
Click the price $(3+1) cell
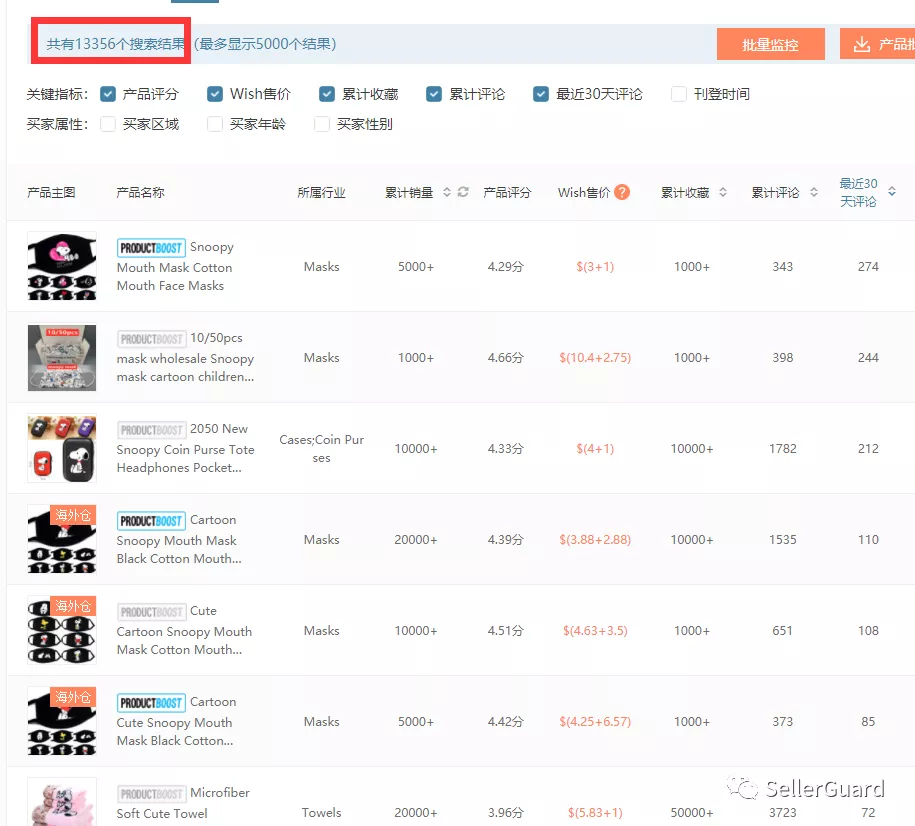tap(595, 267)
